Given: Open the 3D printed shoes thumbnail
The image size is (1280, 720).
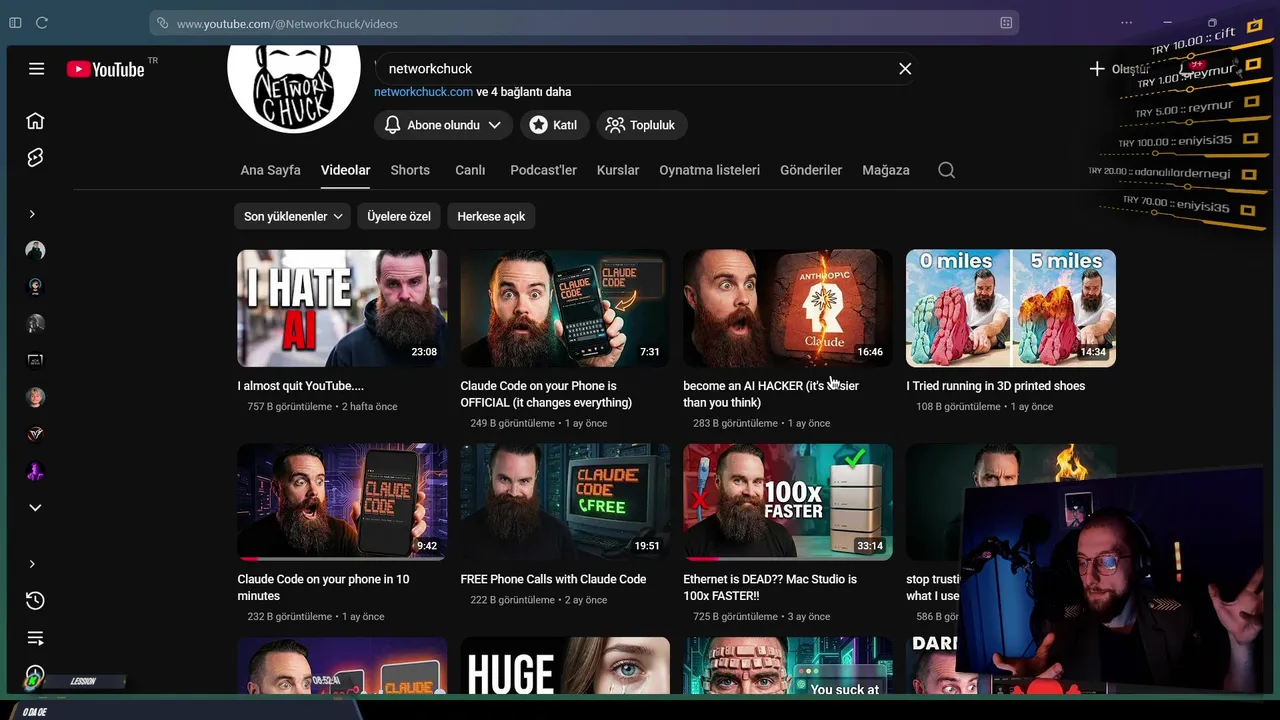Looking at the screenshot, I should (1011, 308).
